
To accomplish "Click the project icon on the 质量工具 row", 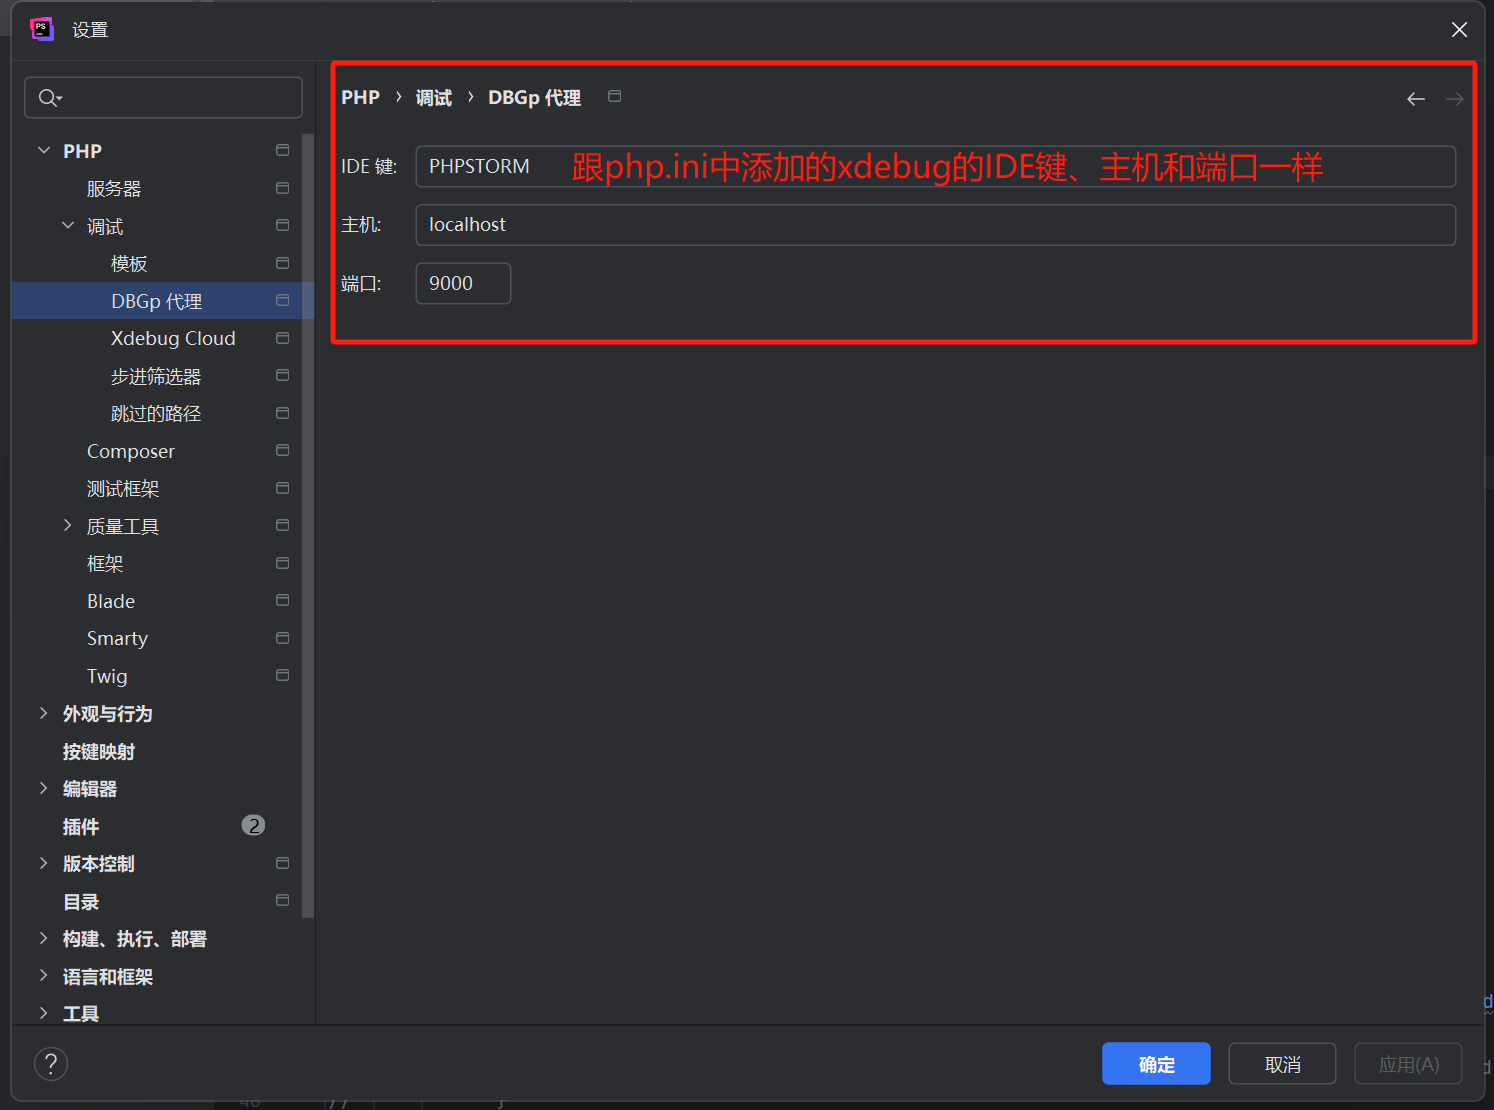I will [x=283, y=525].
